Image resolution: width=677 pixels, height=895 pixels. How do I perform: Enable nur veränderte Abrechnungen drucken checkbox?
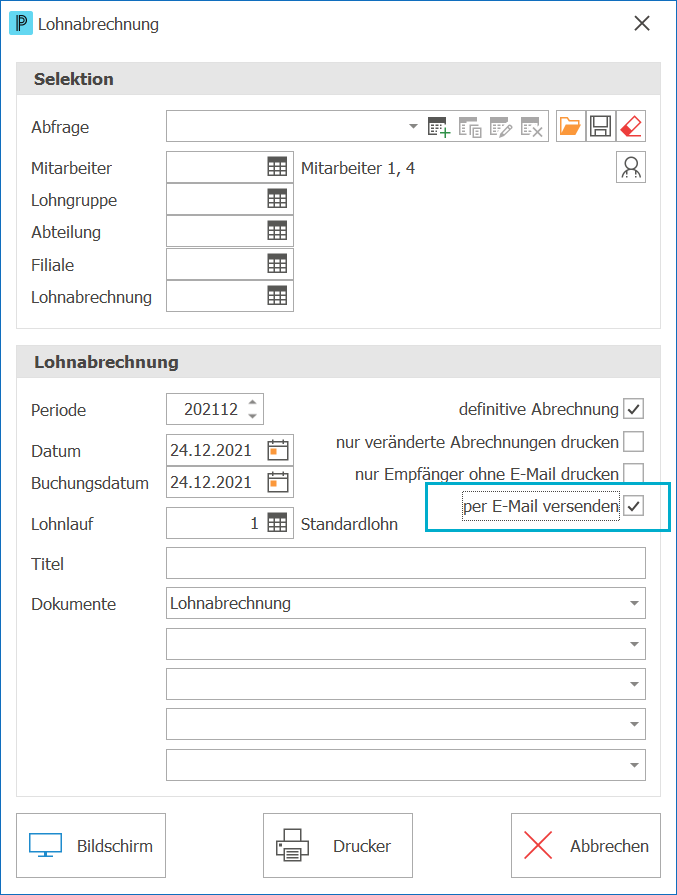click(x=634, y=442)
